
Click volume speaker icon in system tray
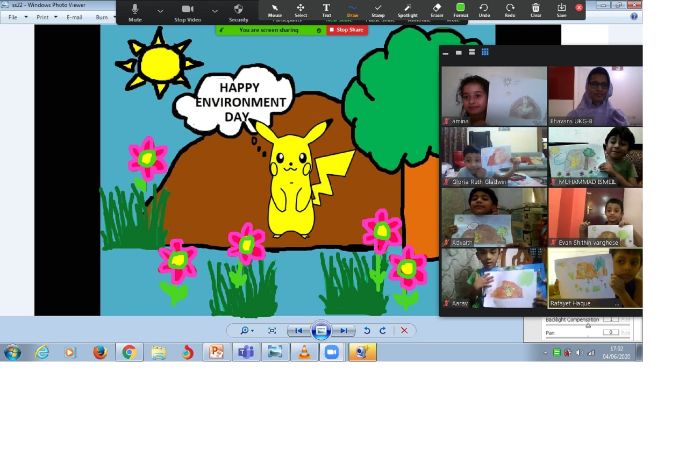point(579,353)
